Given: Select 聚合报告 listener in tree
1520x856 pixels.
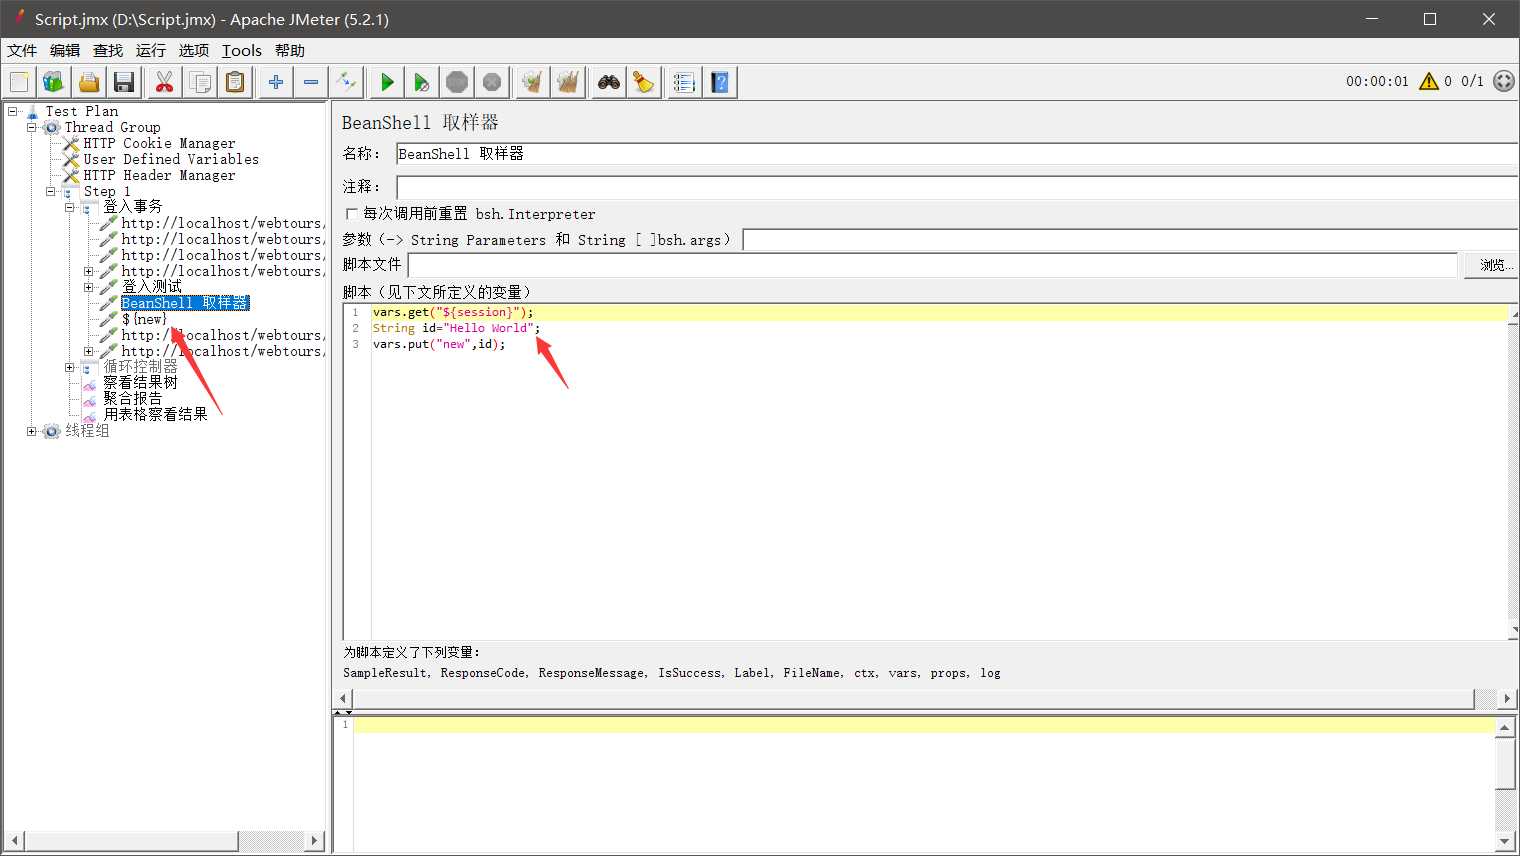Looking at the screenshot, I should [x=132, y=398].
